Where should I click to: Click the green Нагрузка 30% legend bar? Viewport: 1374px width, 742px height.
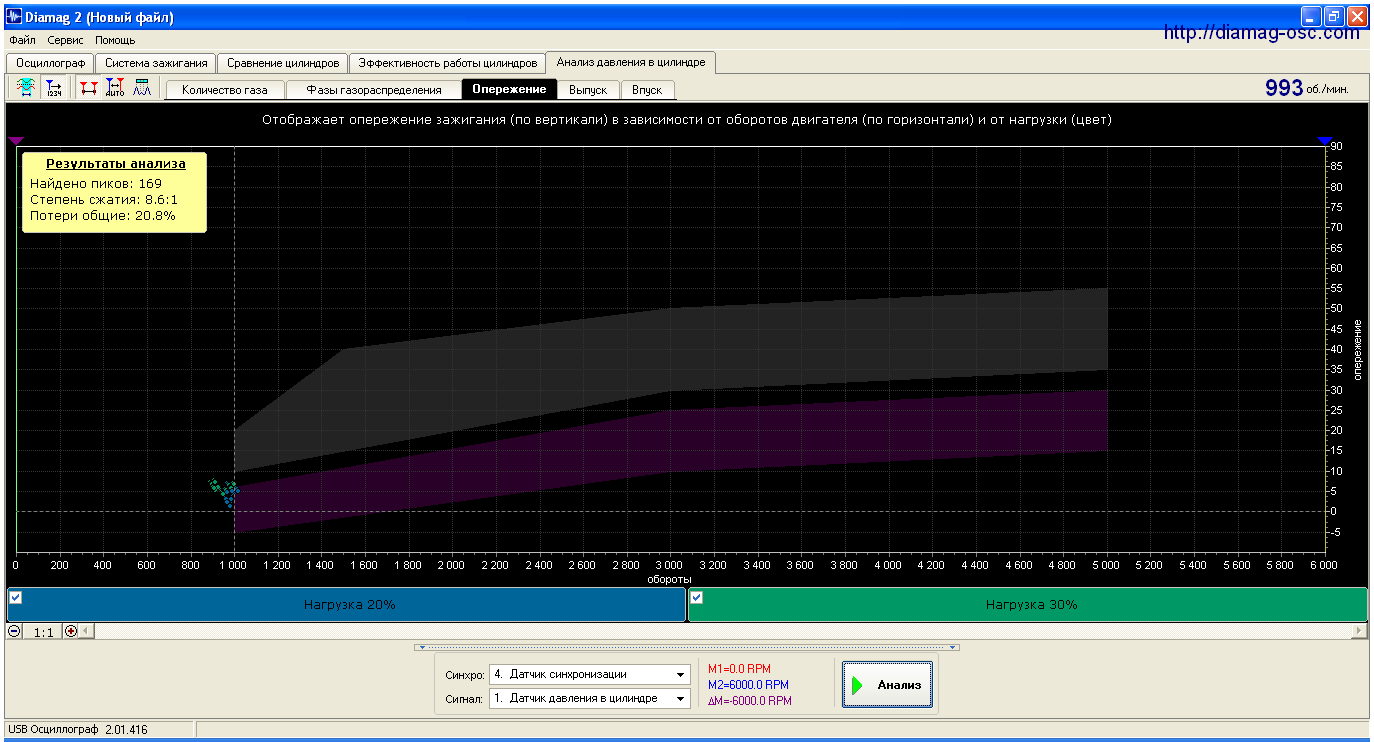1028,605
